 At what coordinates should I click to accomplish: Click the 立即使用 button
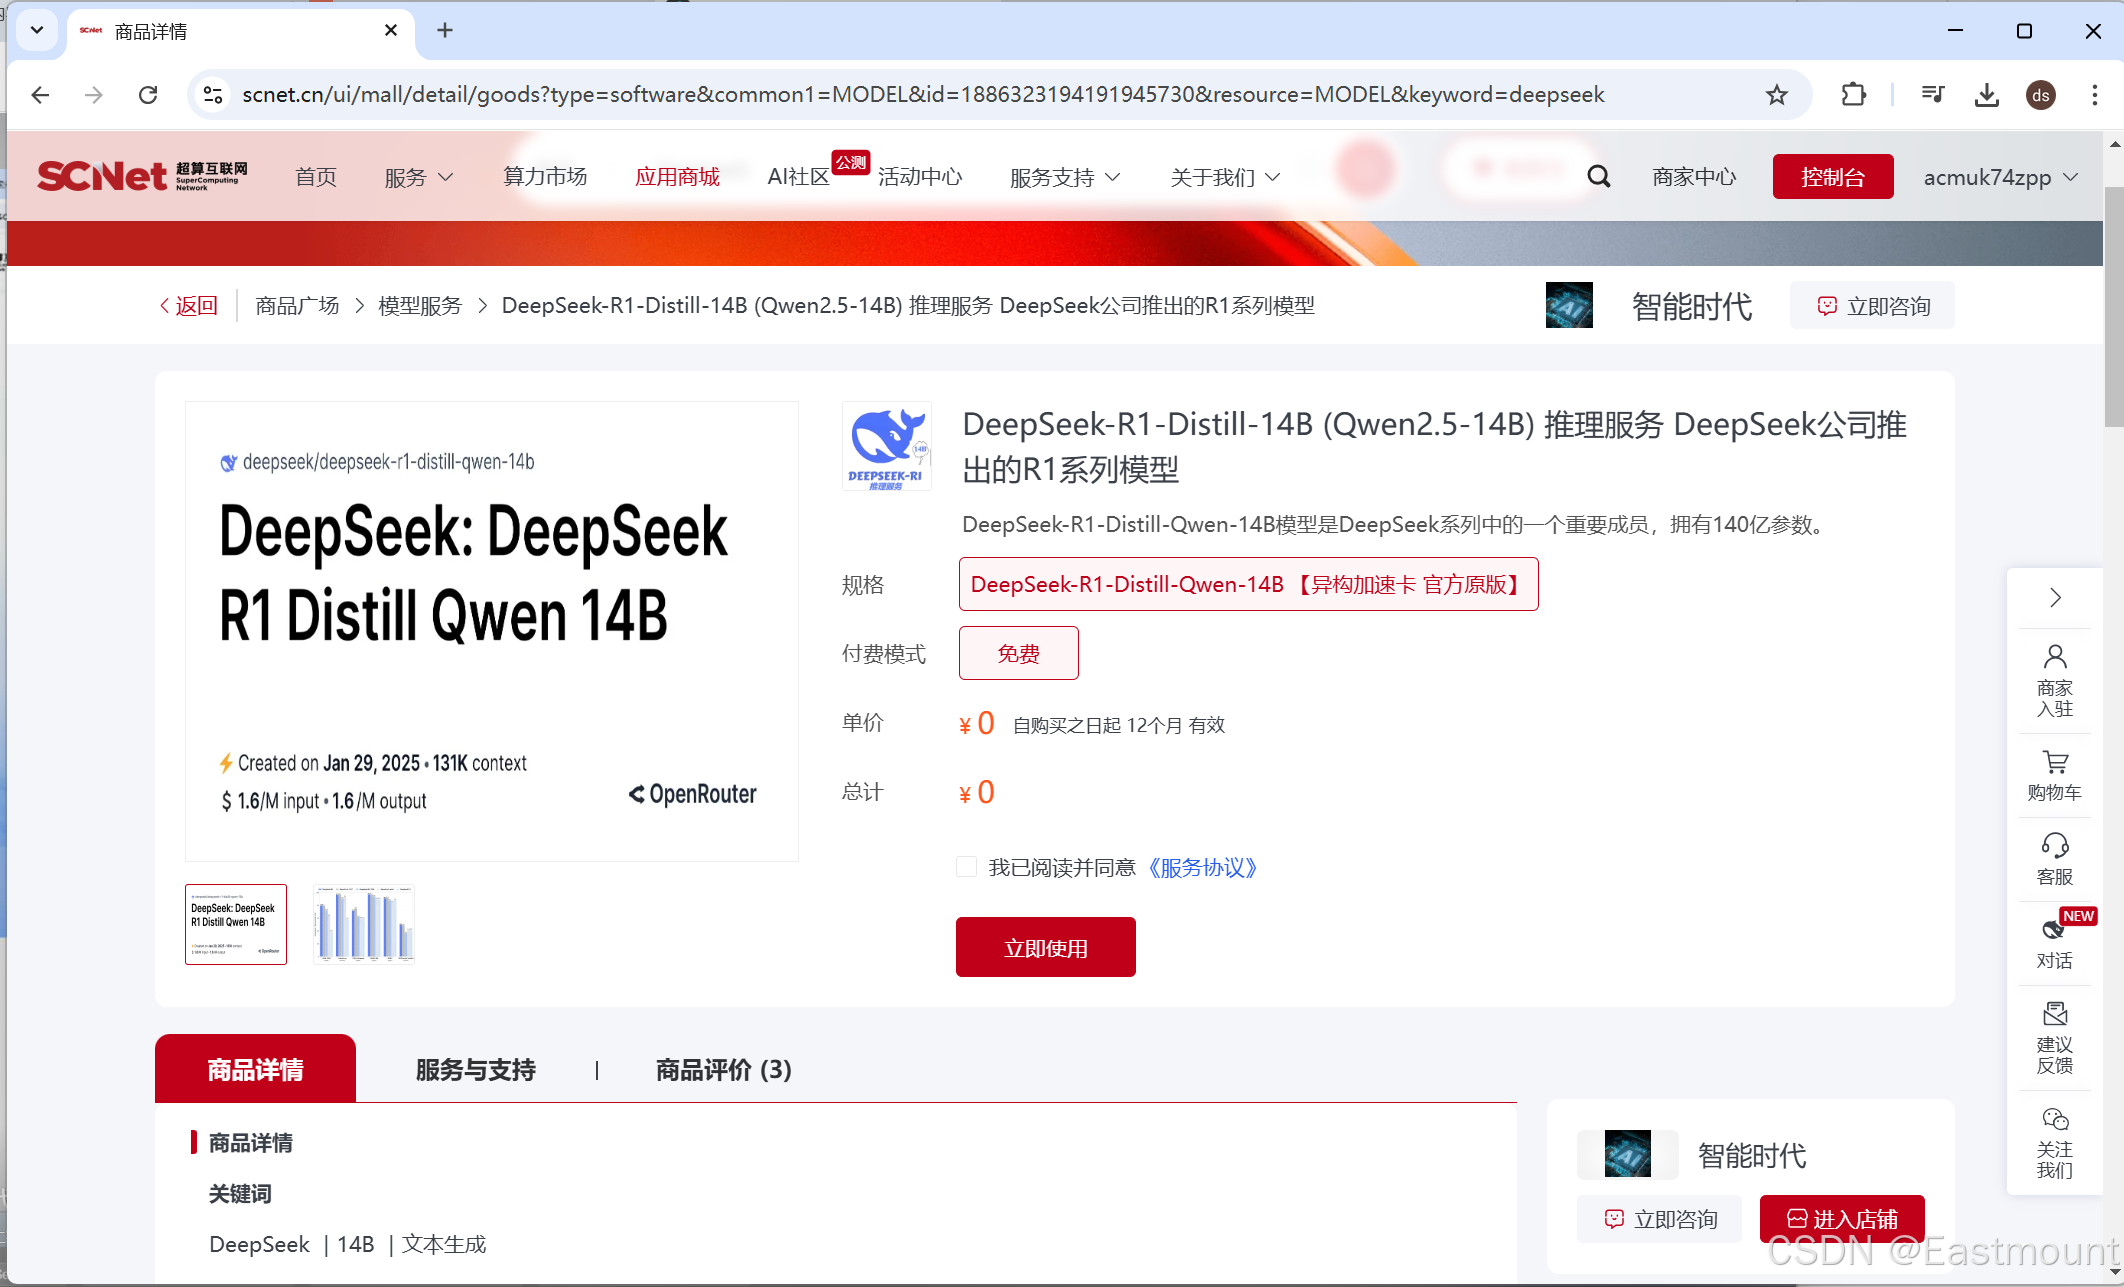1045,947
